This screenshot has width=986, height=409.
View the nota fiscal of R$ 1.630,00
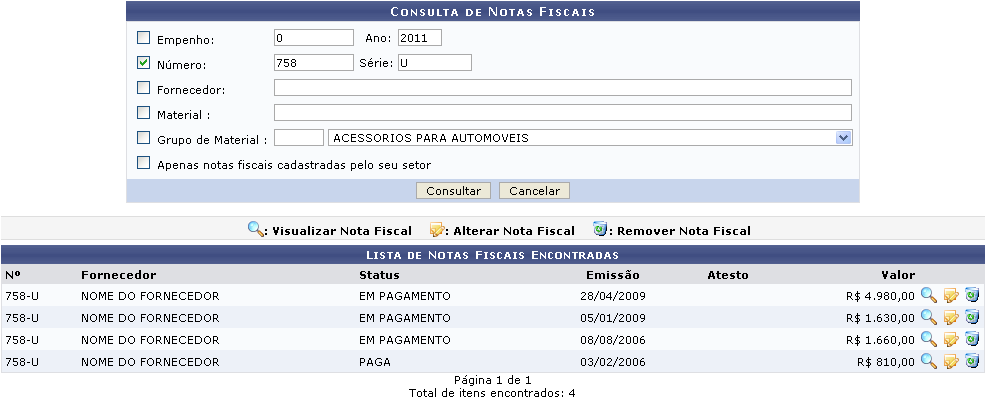[928, 317]
